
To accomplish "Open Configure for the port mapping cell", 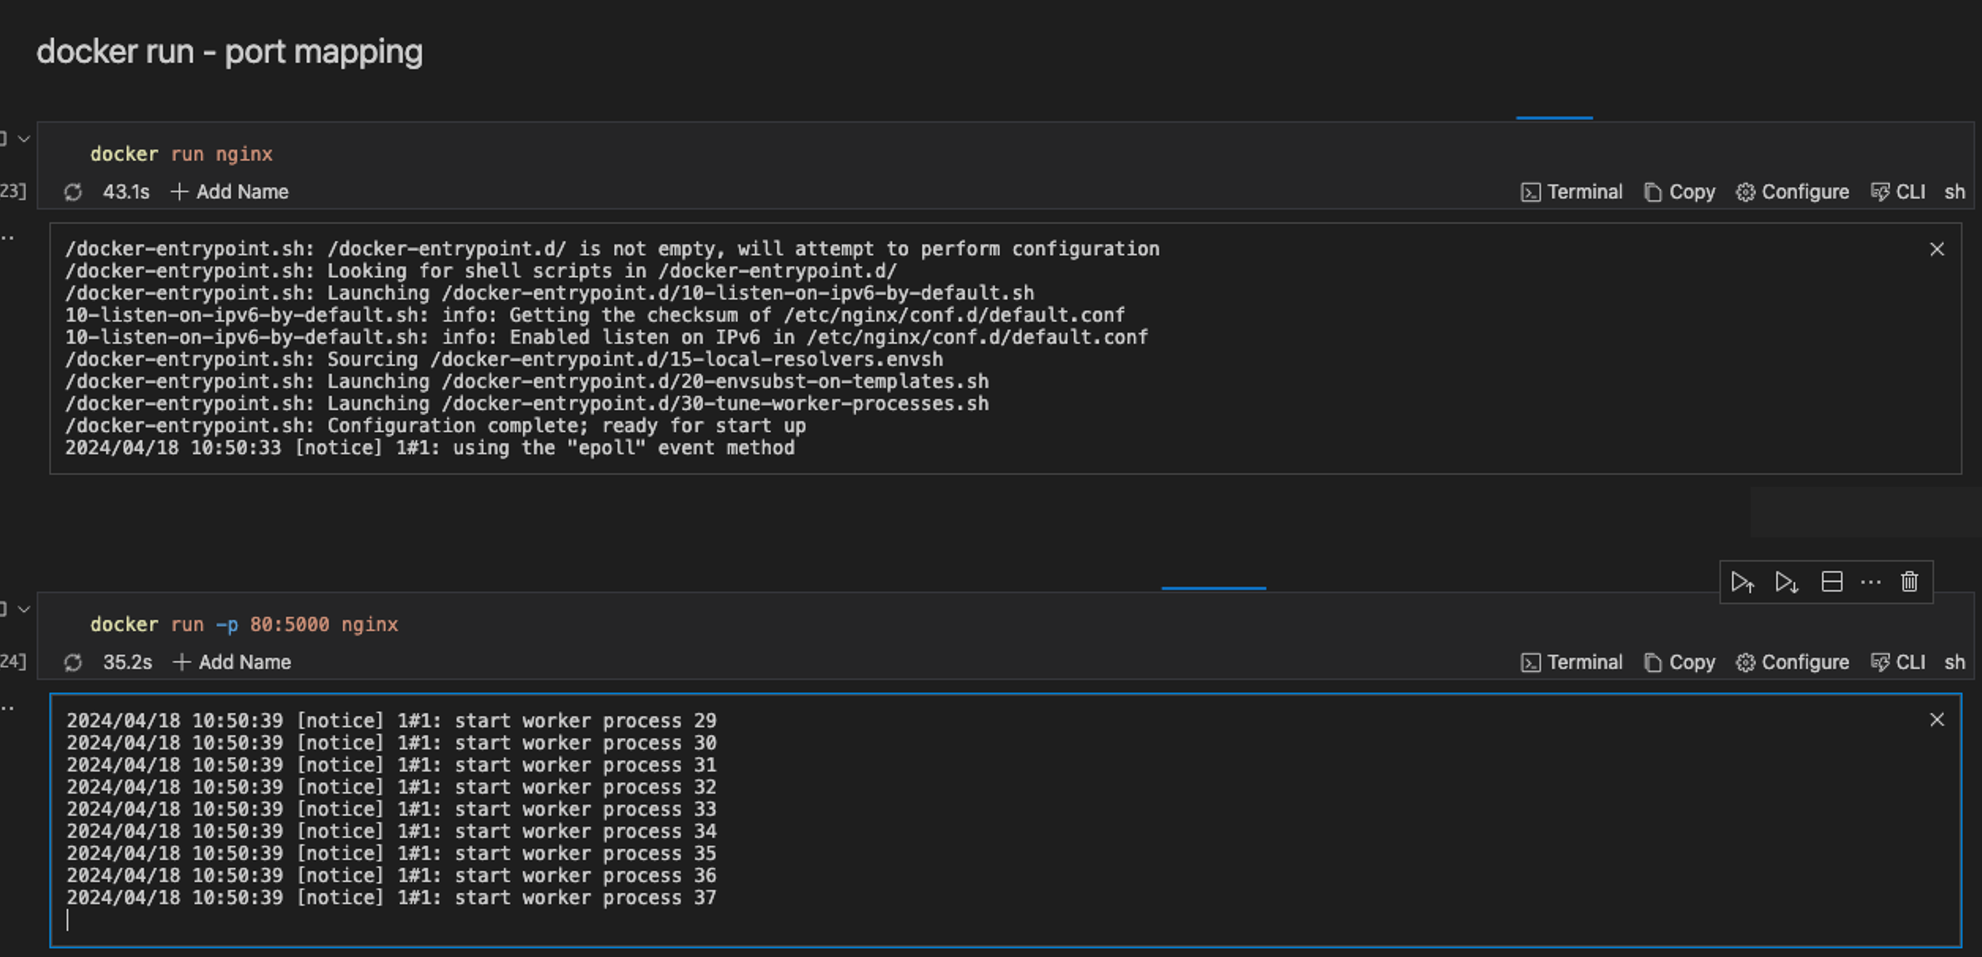I will (1791, 662).
